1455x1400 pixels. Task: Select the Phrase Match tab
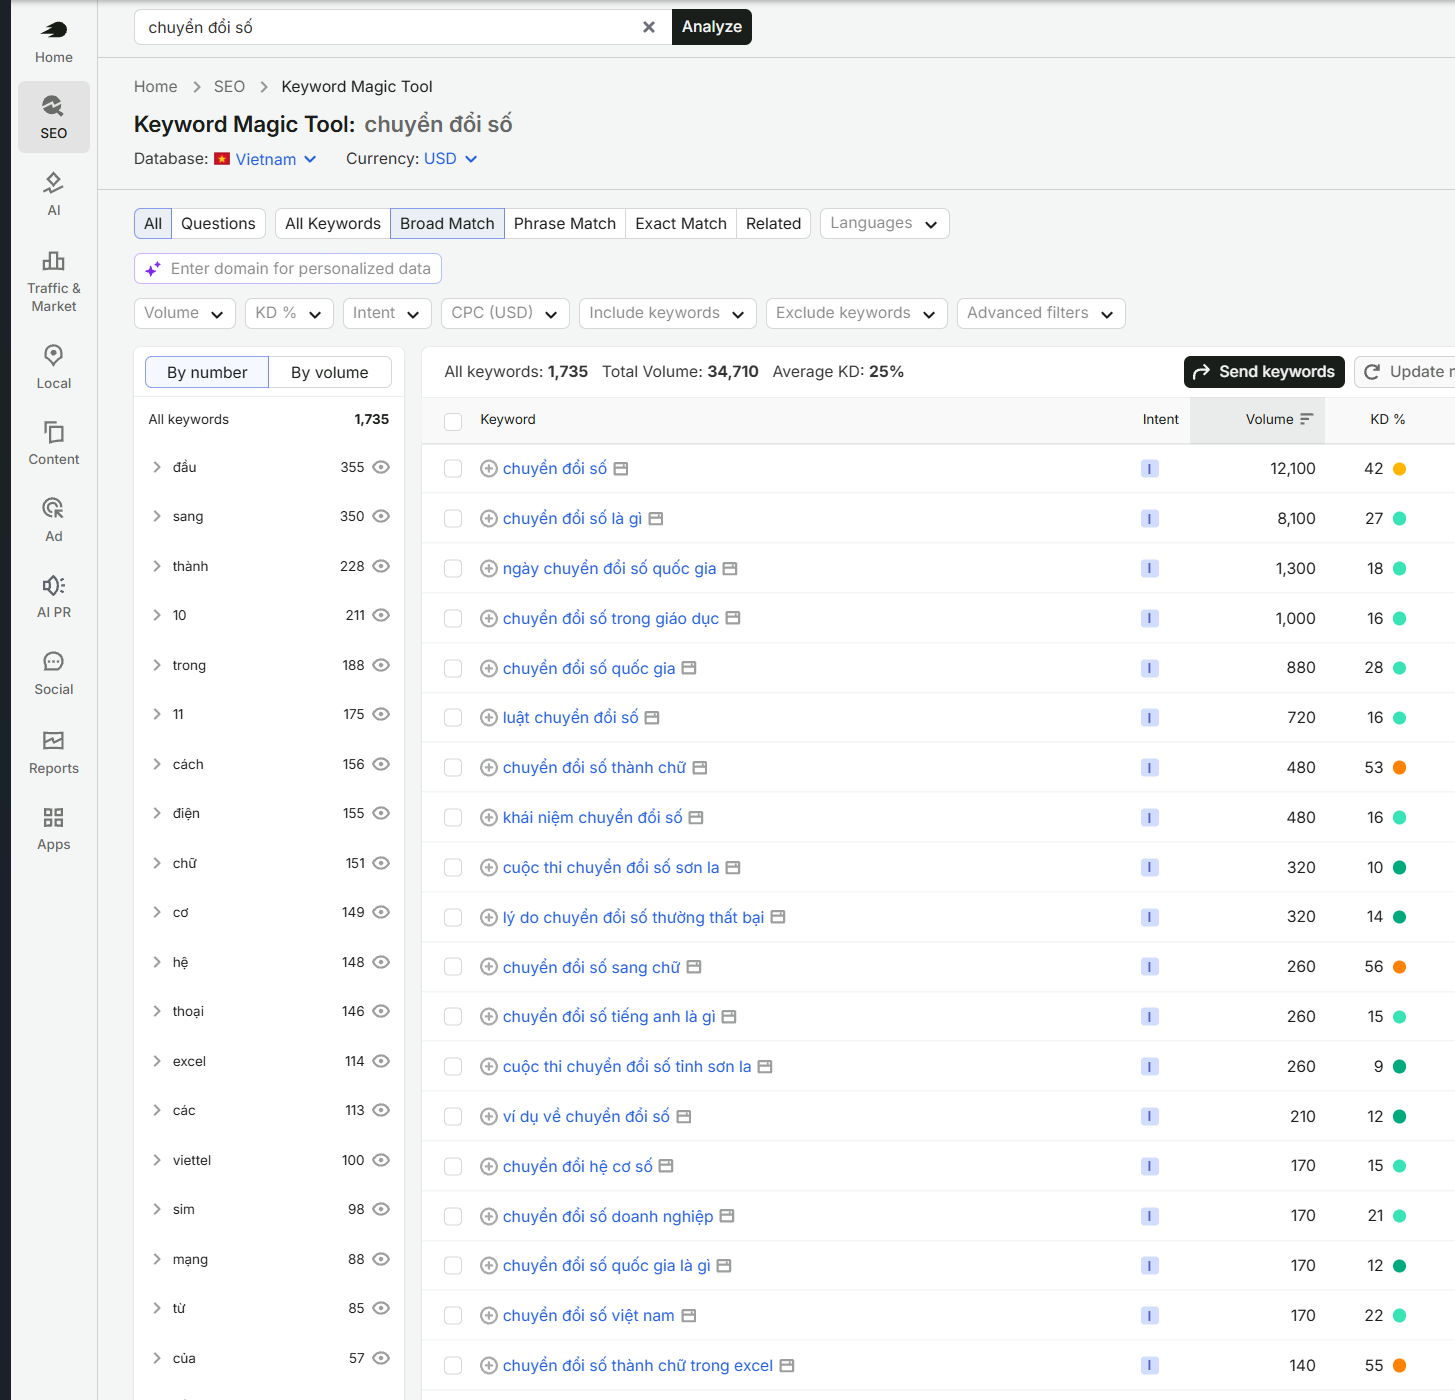pyautogui.click(x=565, y=223)
